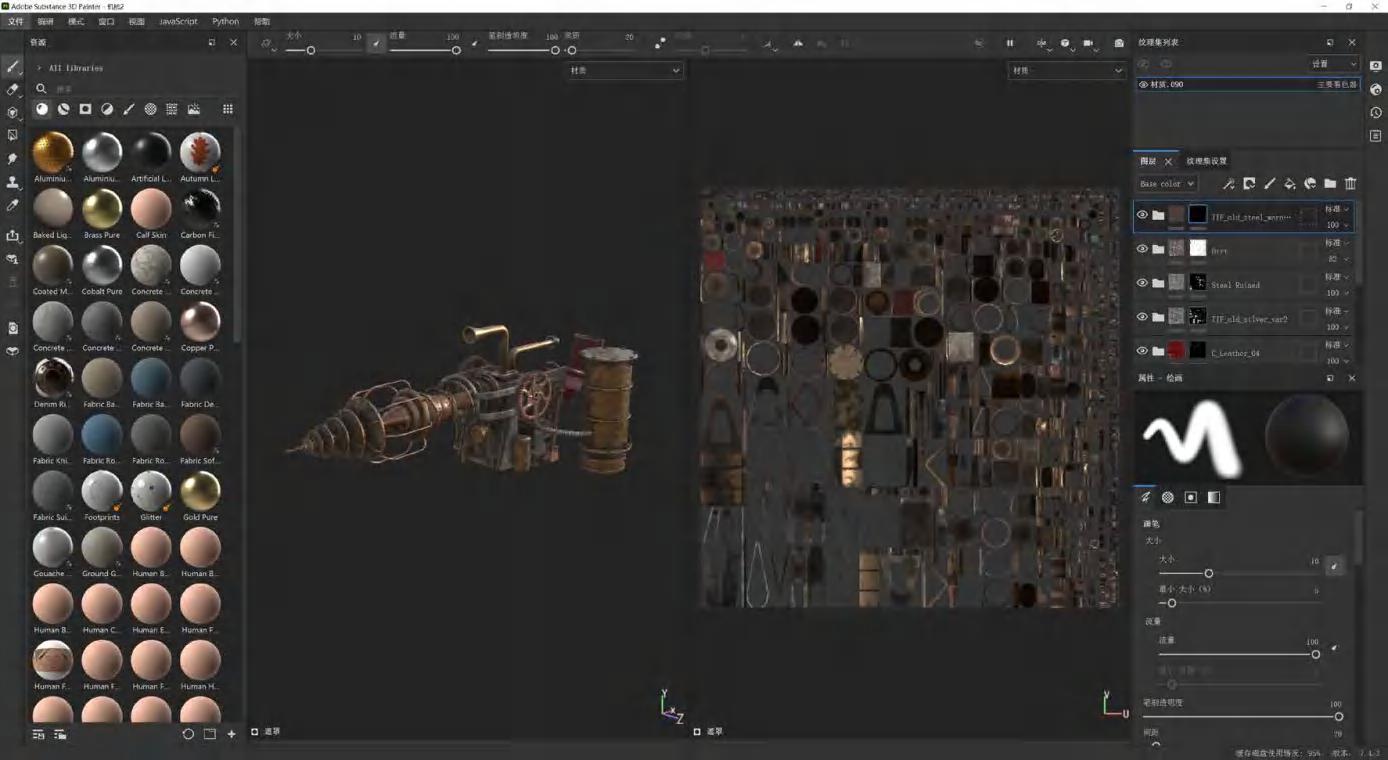Filter assets by materials sphere icon
The height and width of the screenshot is (760, 1388).
click(42, 109)
